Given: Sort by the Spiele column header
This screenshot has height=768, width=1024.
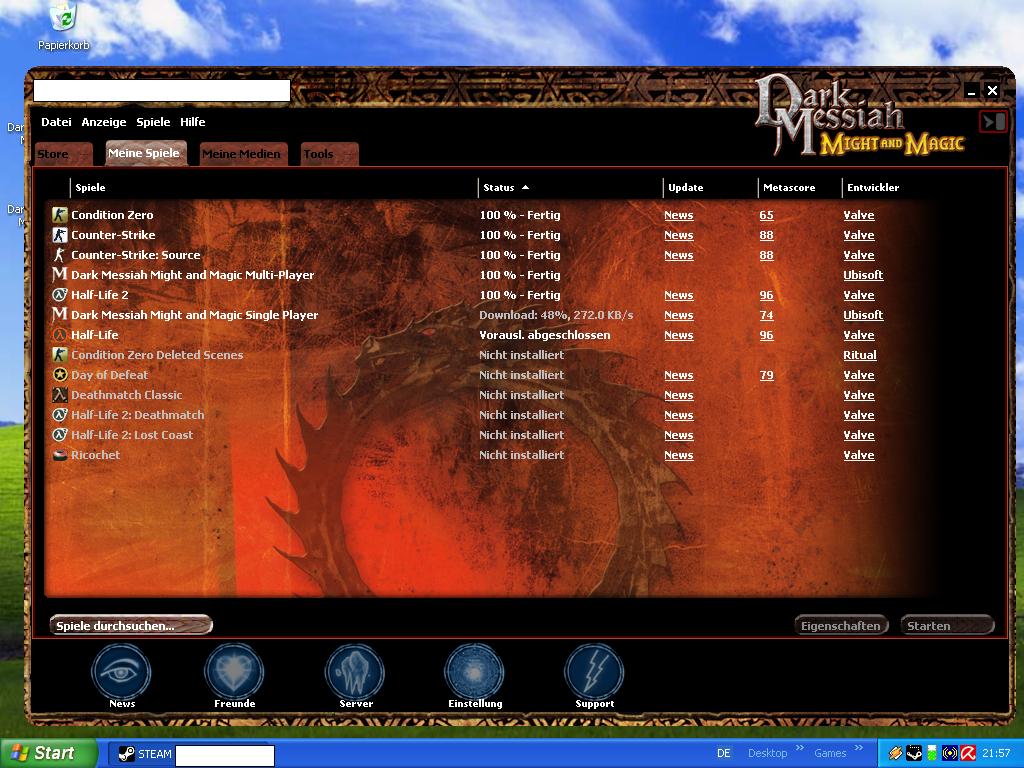Looking at the screenshot, I should (x=274, y=187).
